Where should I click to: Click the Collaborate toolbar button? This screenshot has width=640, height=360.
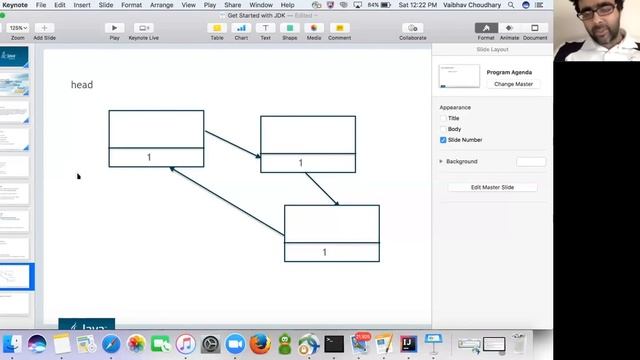(413, 28)
